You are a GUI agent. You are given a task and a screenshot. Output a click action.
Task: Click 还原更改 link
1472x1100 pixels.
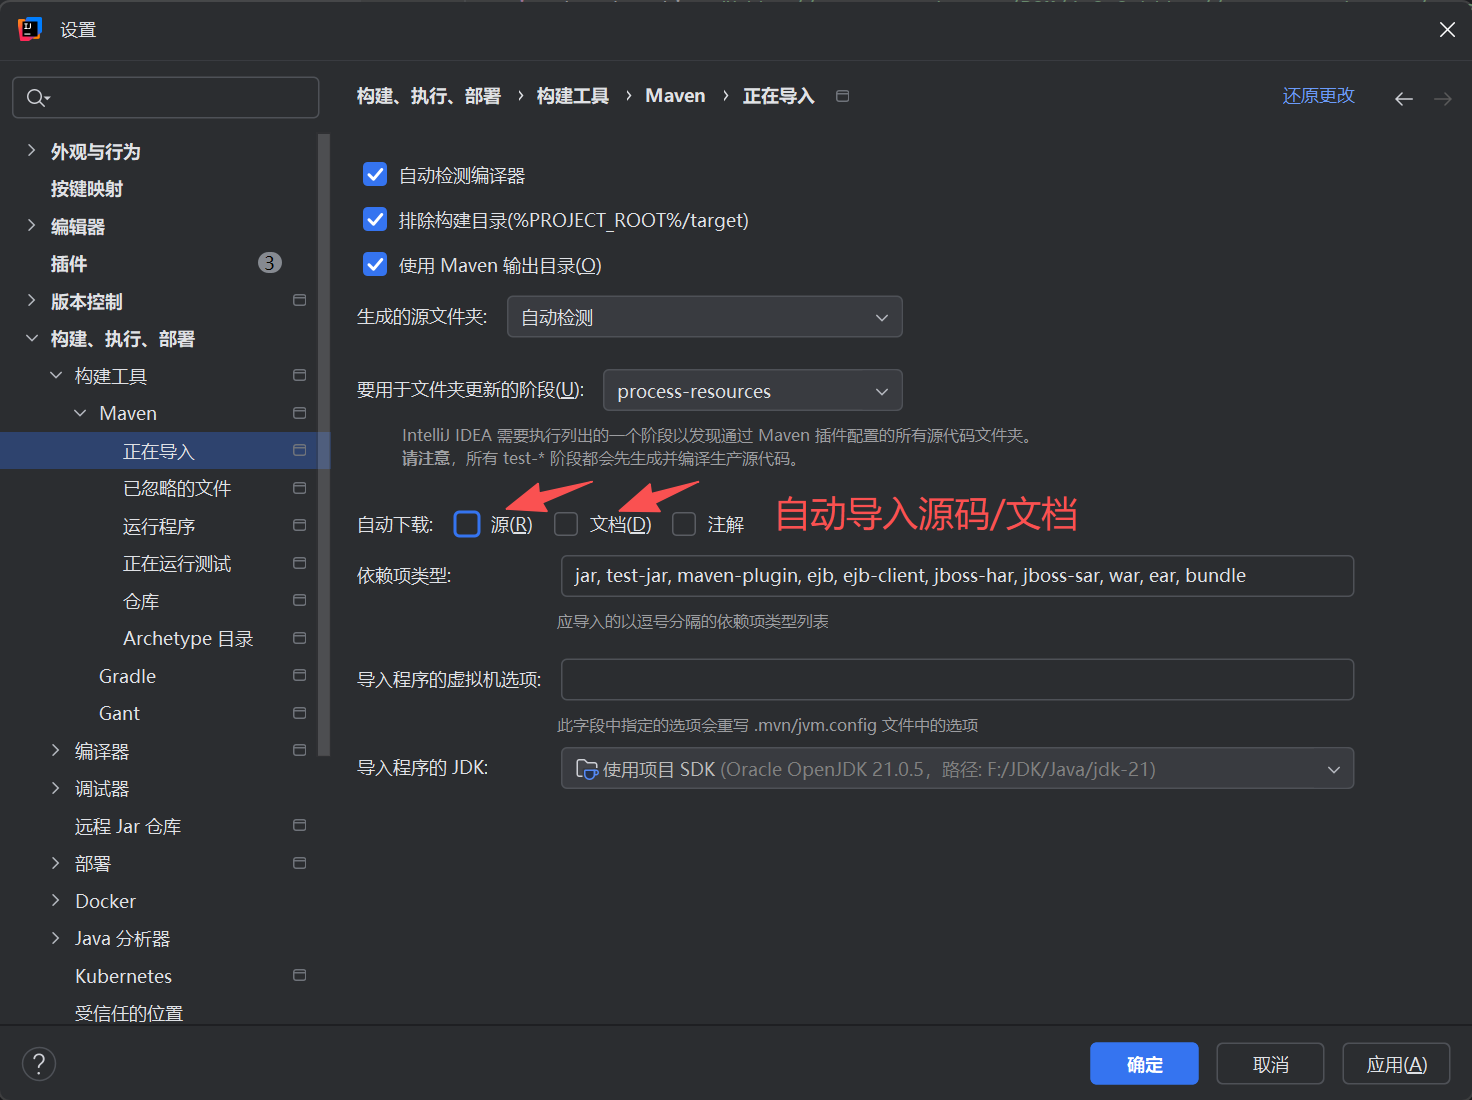[1318, 96]
